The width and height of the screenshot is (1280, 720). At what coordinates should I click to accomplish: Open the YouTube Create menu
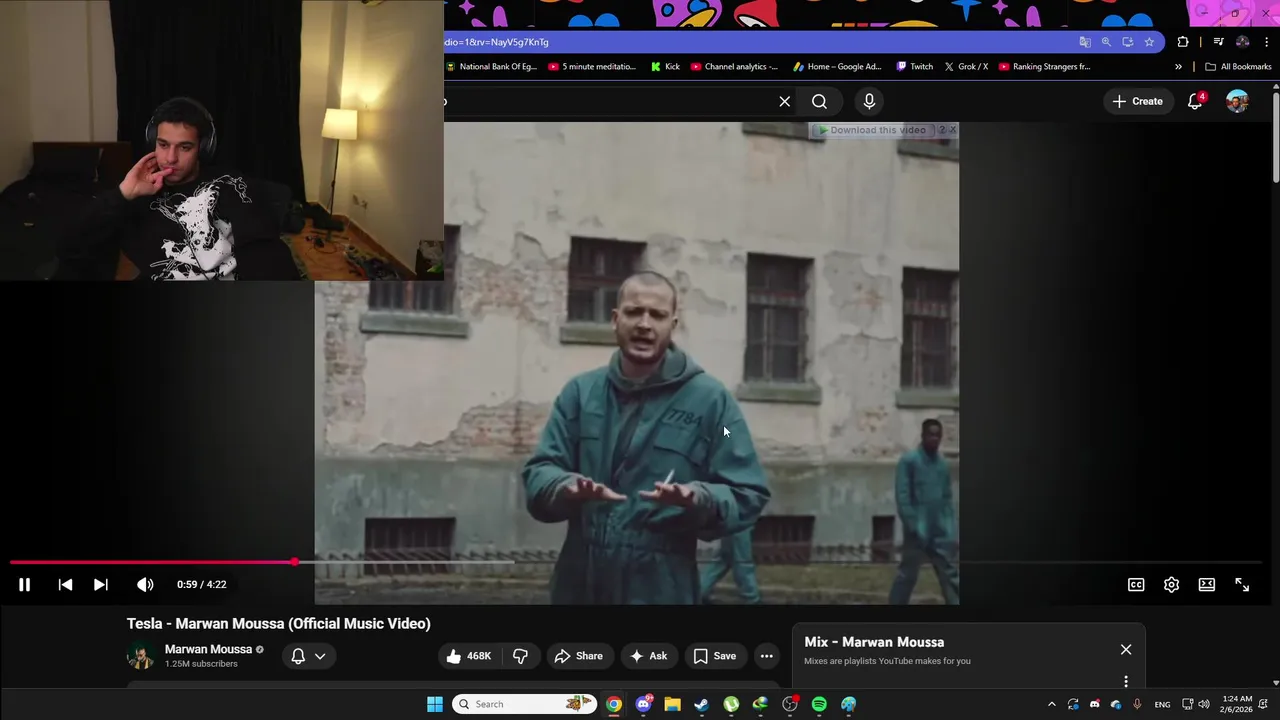coord(1138,101)
